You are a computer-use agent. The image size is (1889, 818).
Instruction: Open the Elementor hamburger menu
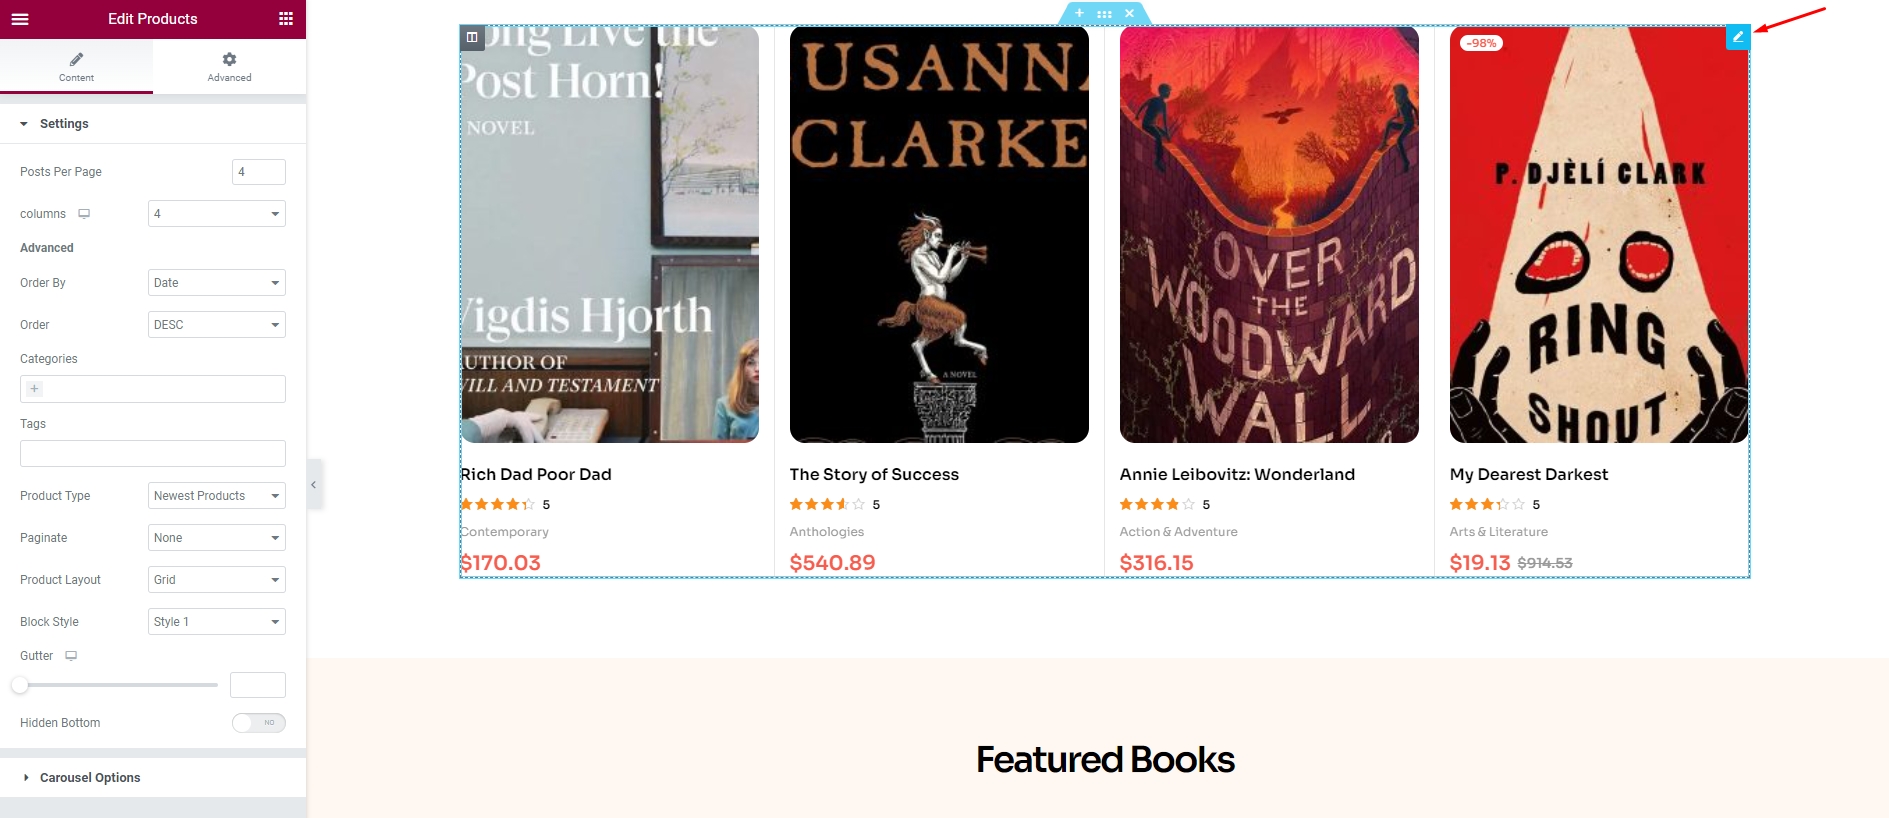tap(20, 19)
